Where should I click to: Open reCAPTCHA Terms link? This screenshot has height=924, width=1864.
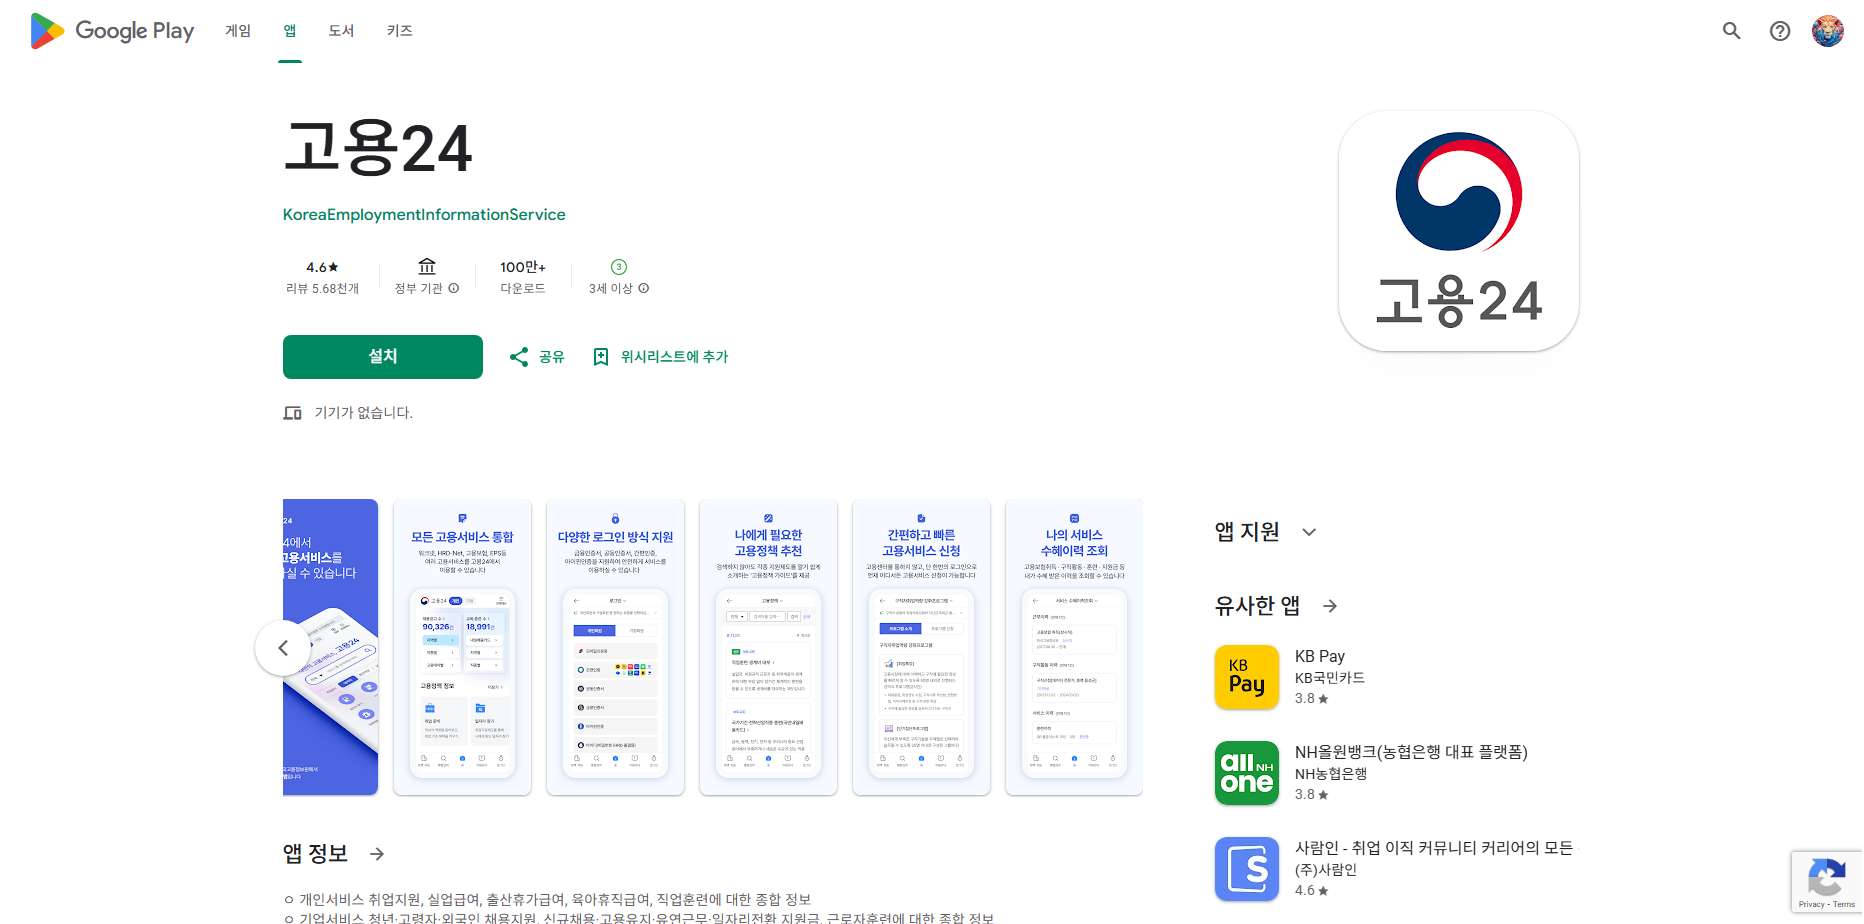1844,904
